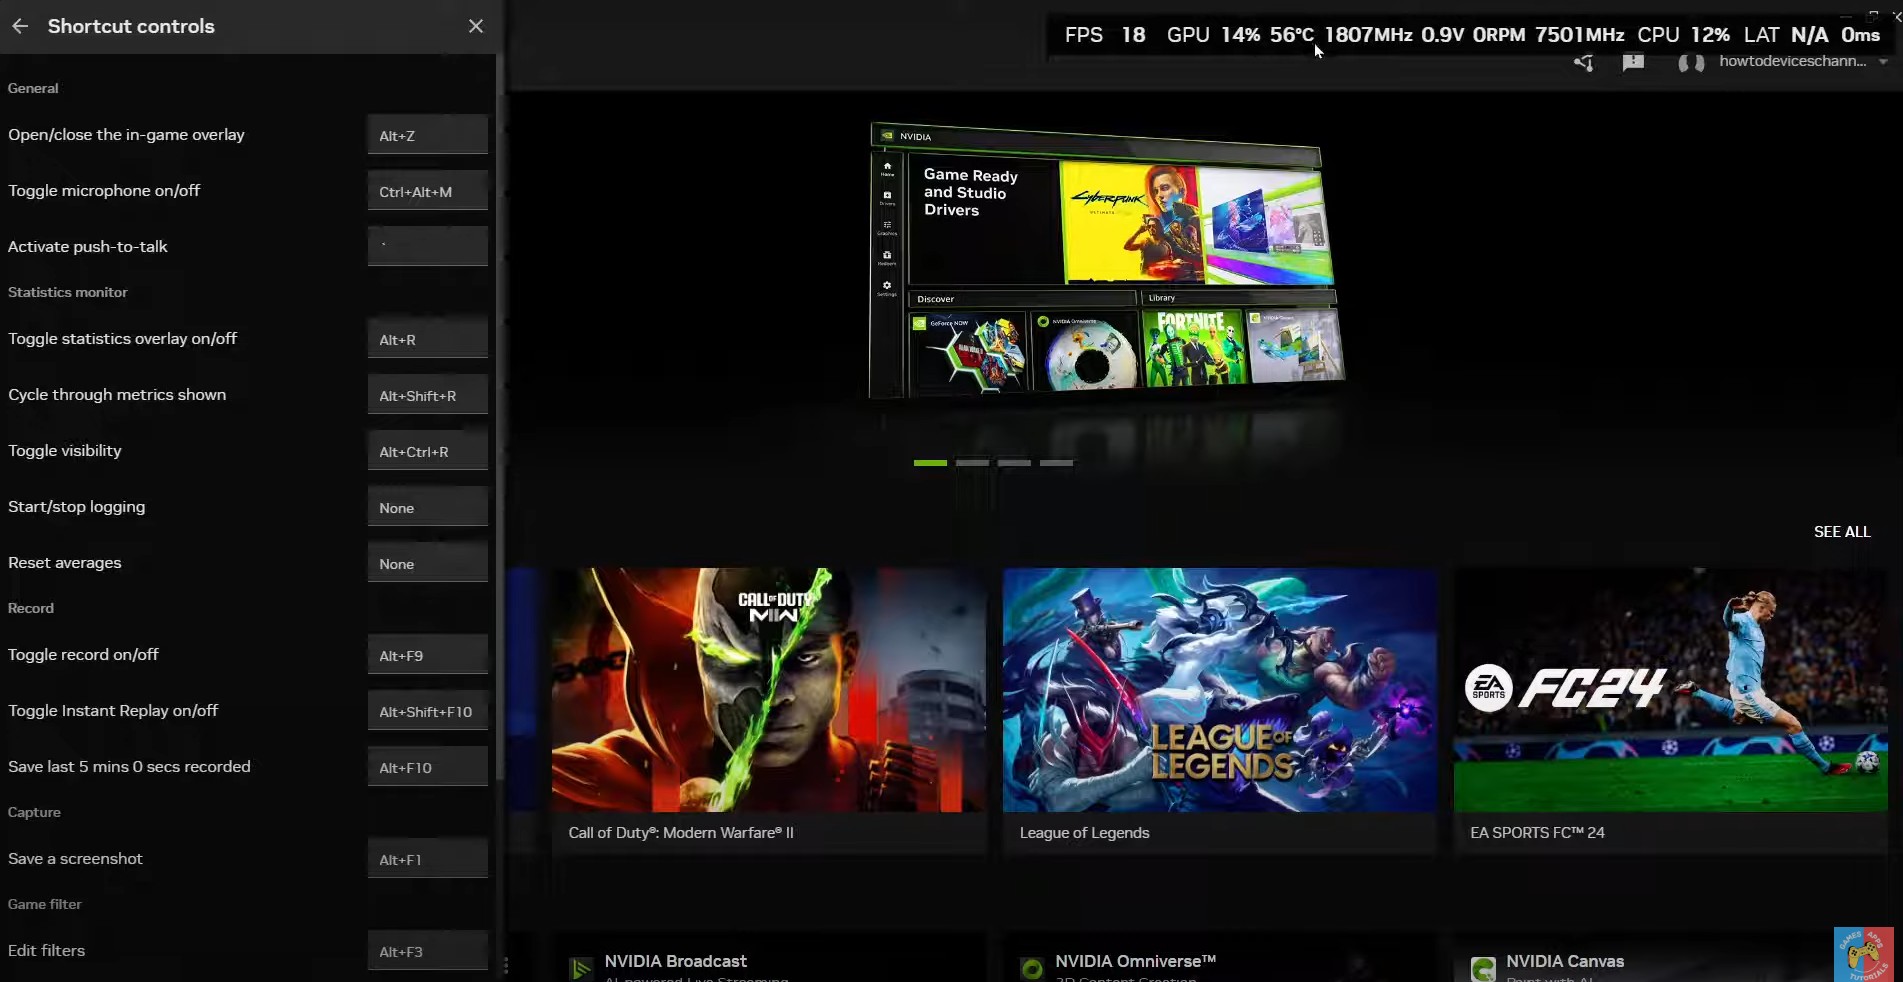Open the feedback notification icon
The height and width of the screenshot is (982, 1903).
[x=1633, y=63]
